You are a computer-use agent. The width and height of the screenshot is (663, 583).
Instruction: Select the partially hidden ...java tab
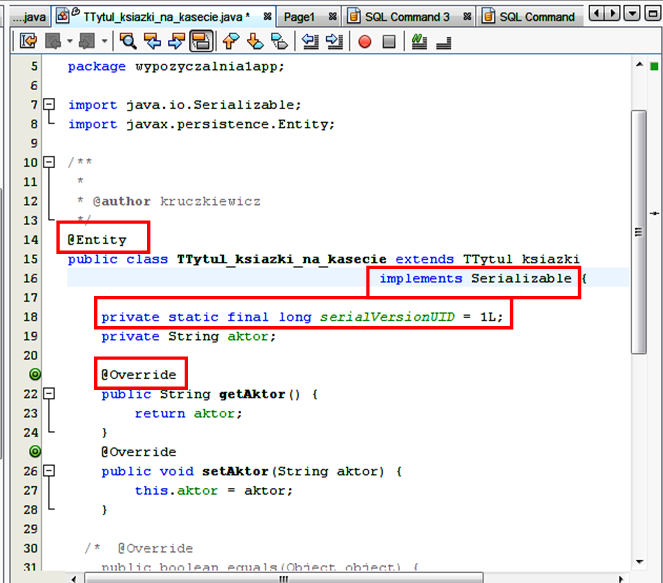click(x=29, y=17)
